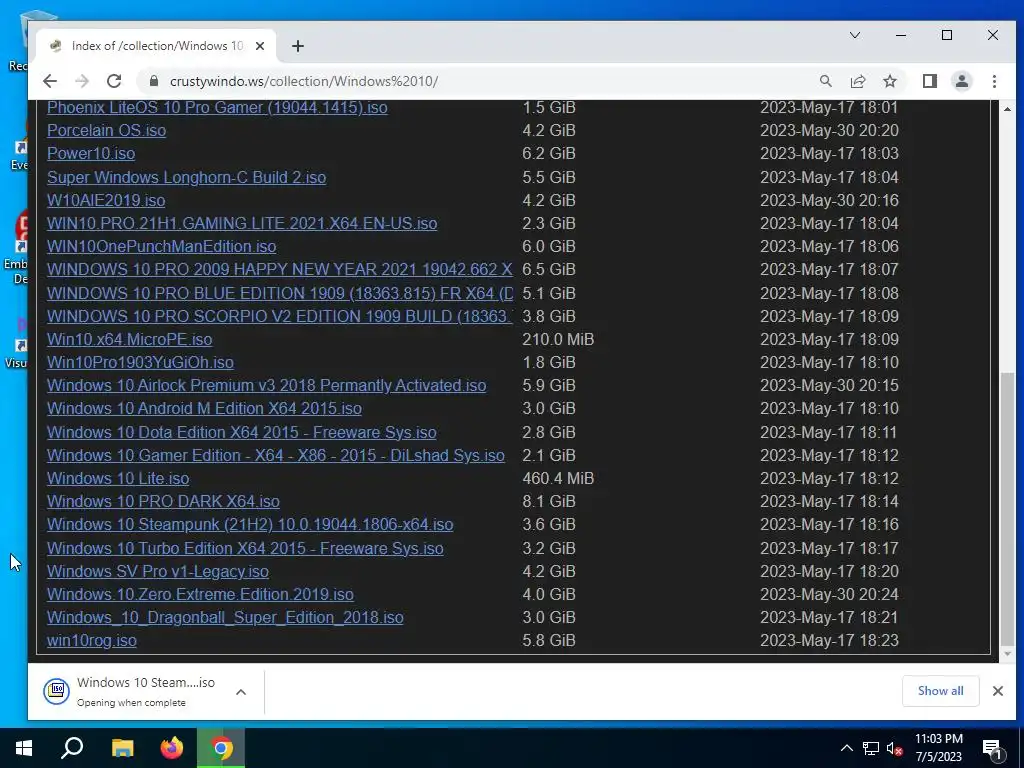1024x768 pixels.
Task: Open the page zoom magnifier icon
Action: coord(825,81)
